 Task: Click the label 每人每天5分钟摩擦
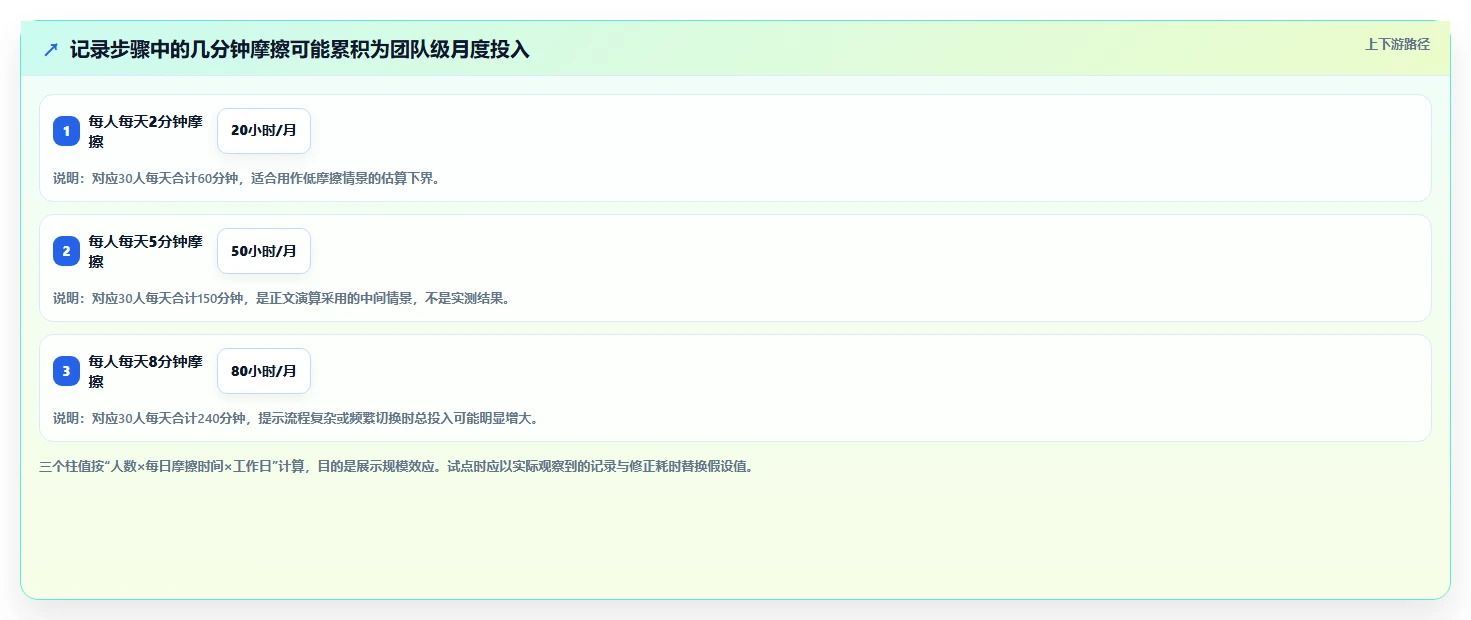click(x=146, y=251)
